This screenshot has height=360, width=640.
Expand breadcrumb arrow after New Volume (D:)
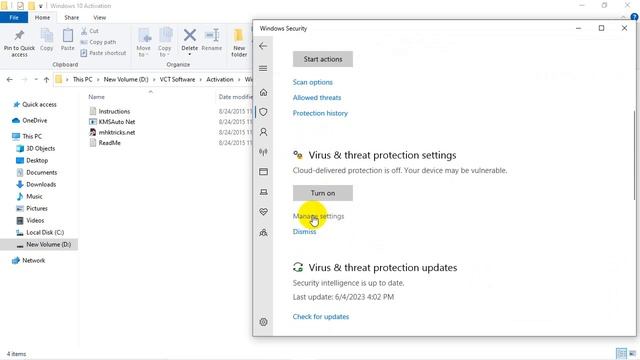154,80
